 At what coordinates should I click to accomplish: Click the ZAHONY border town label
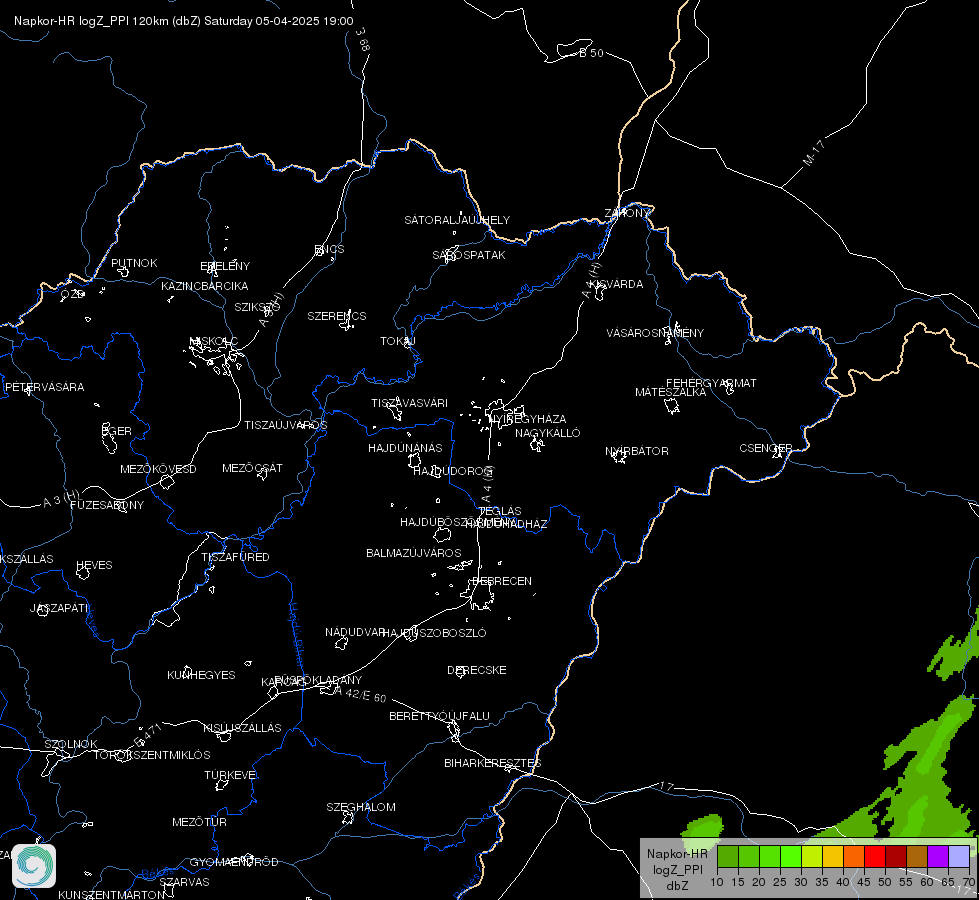coord(627,213)
